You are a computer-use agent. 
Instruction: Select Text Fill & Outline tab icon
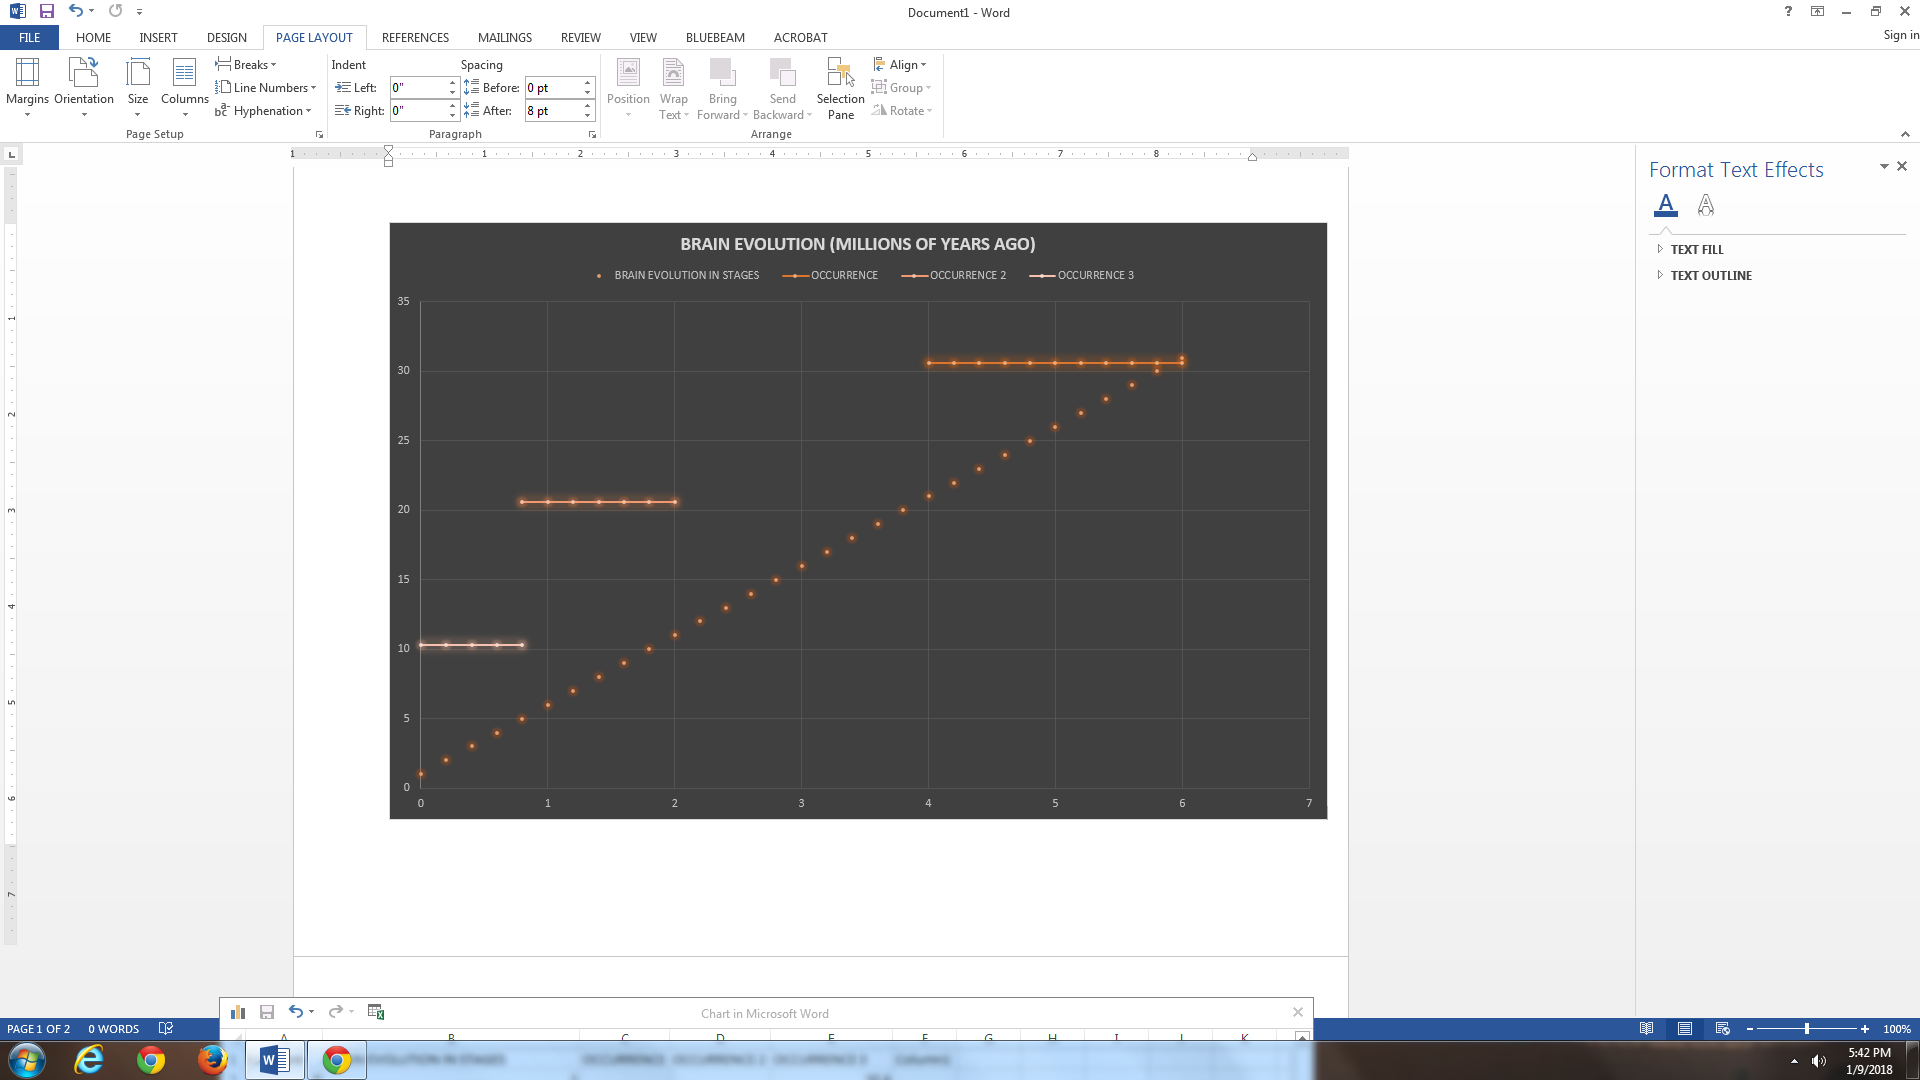(x=1665, y=205)
